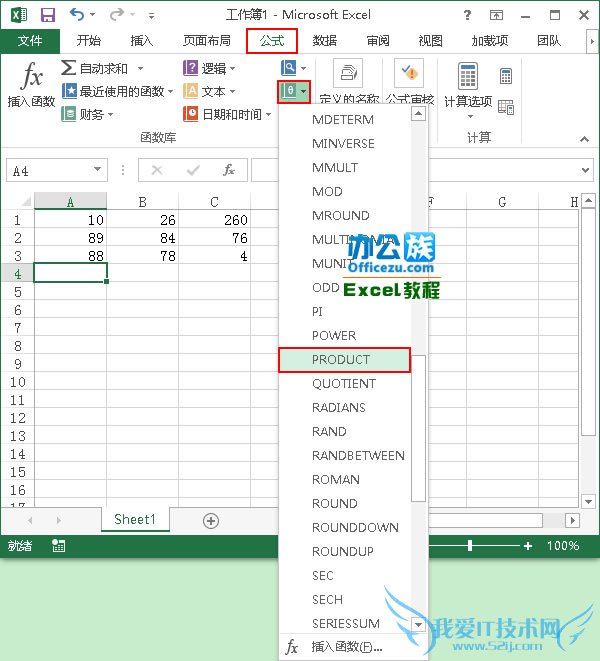Click the 100% zoom level
The image size is (600, 661).
pos(563,546)
